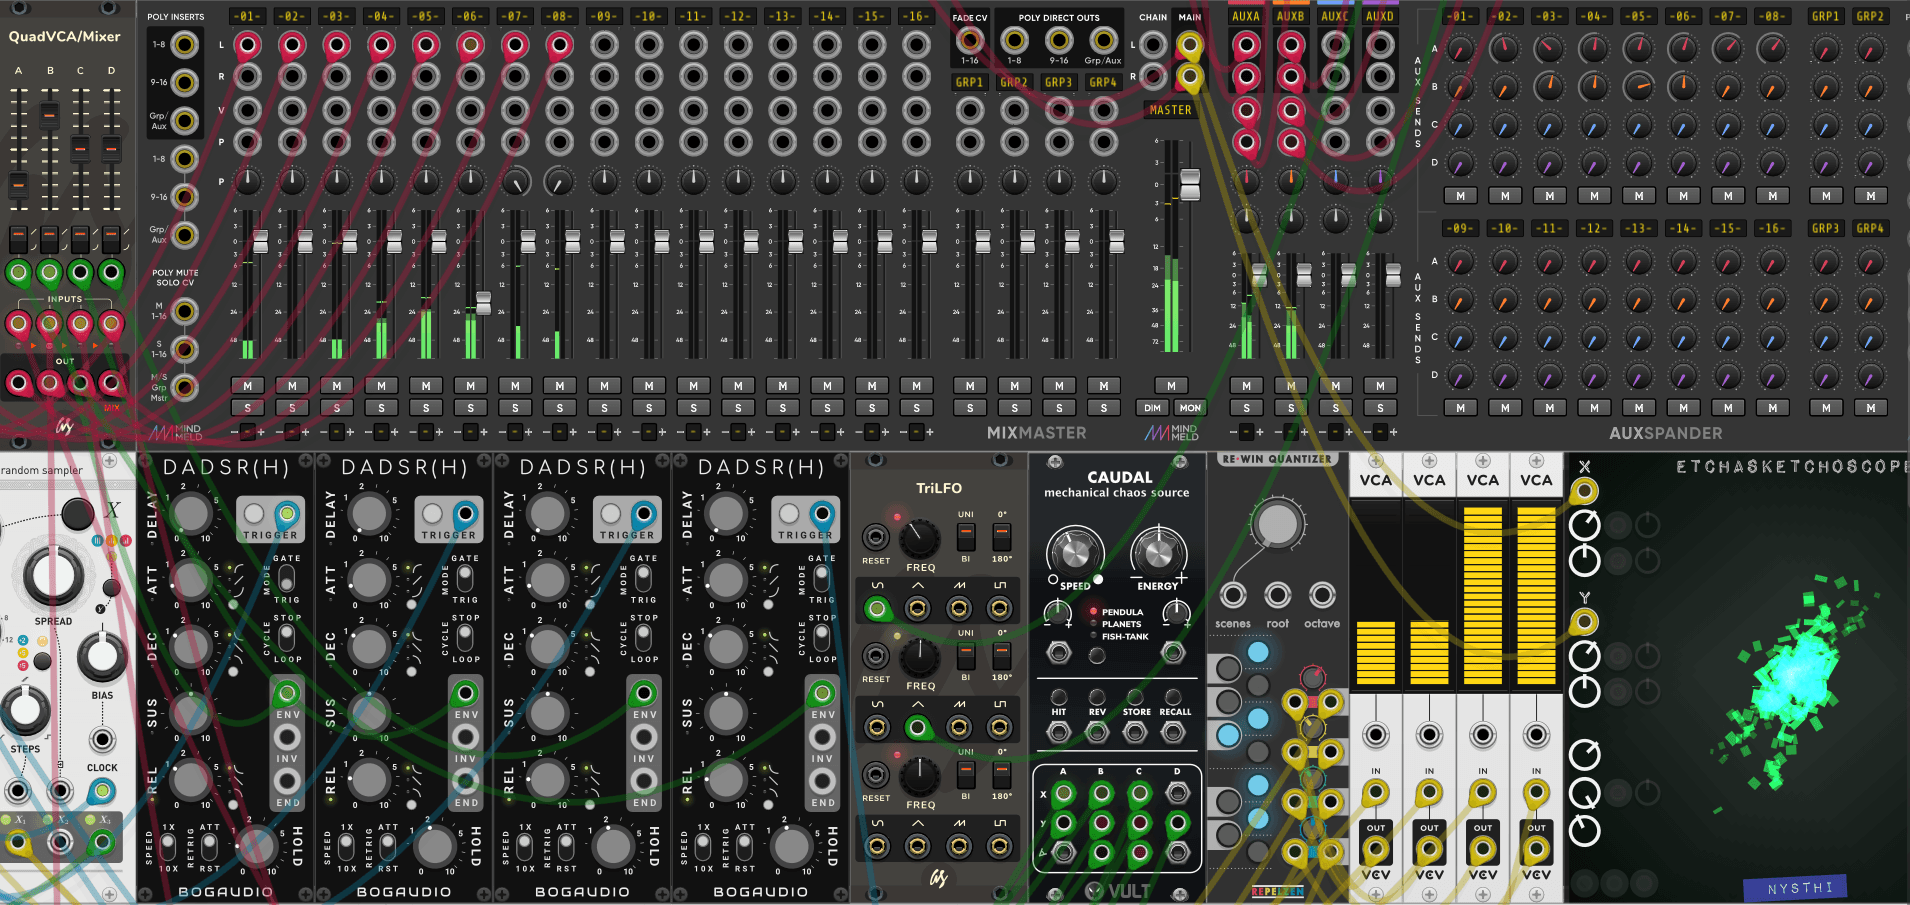Mute the AUXA return in AuxSpander
Viewport: 1910px width, 905px height.
pyautogui.click(x=1246, y=386)
